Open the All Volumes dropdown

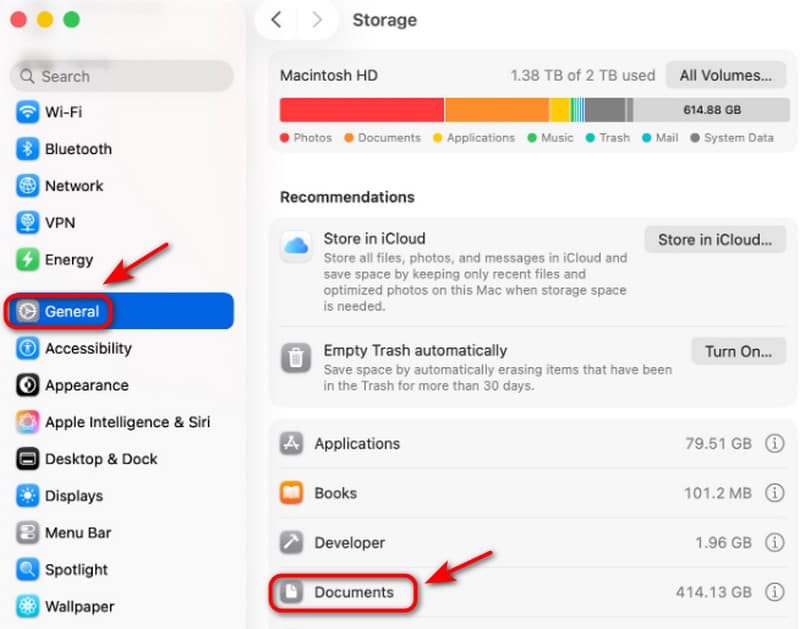(725, 75)
